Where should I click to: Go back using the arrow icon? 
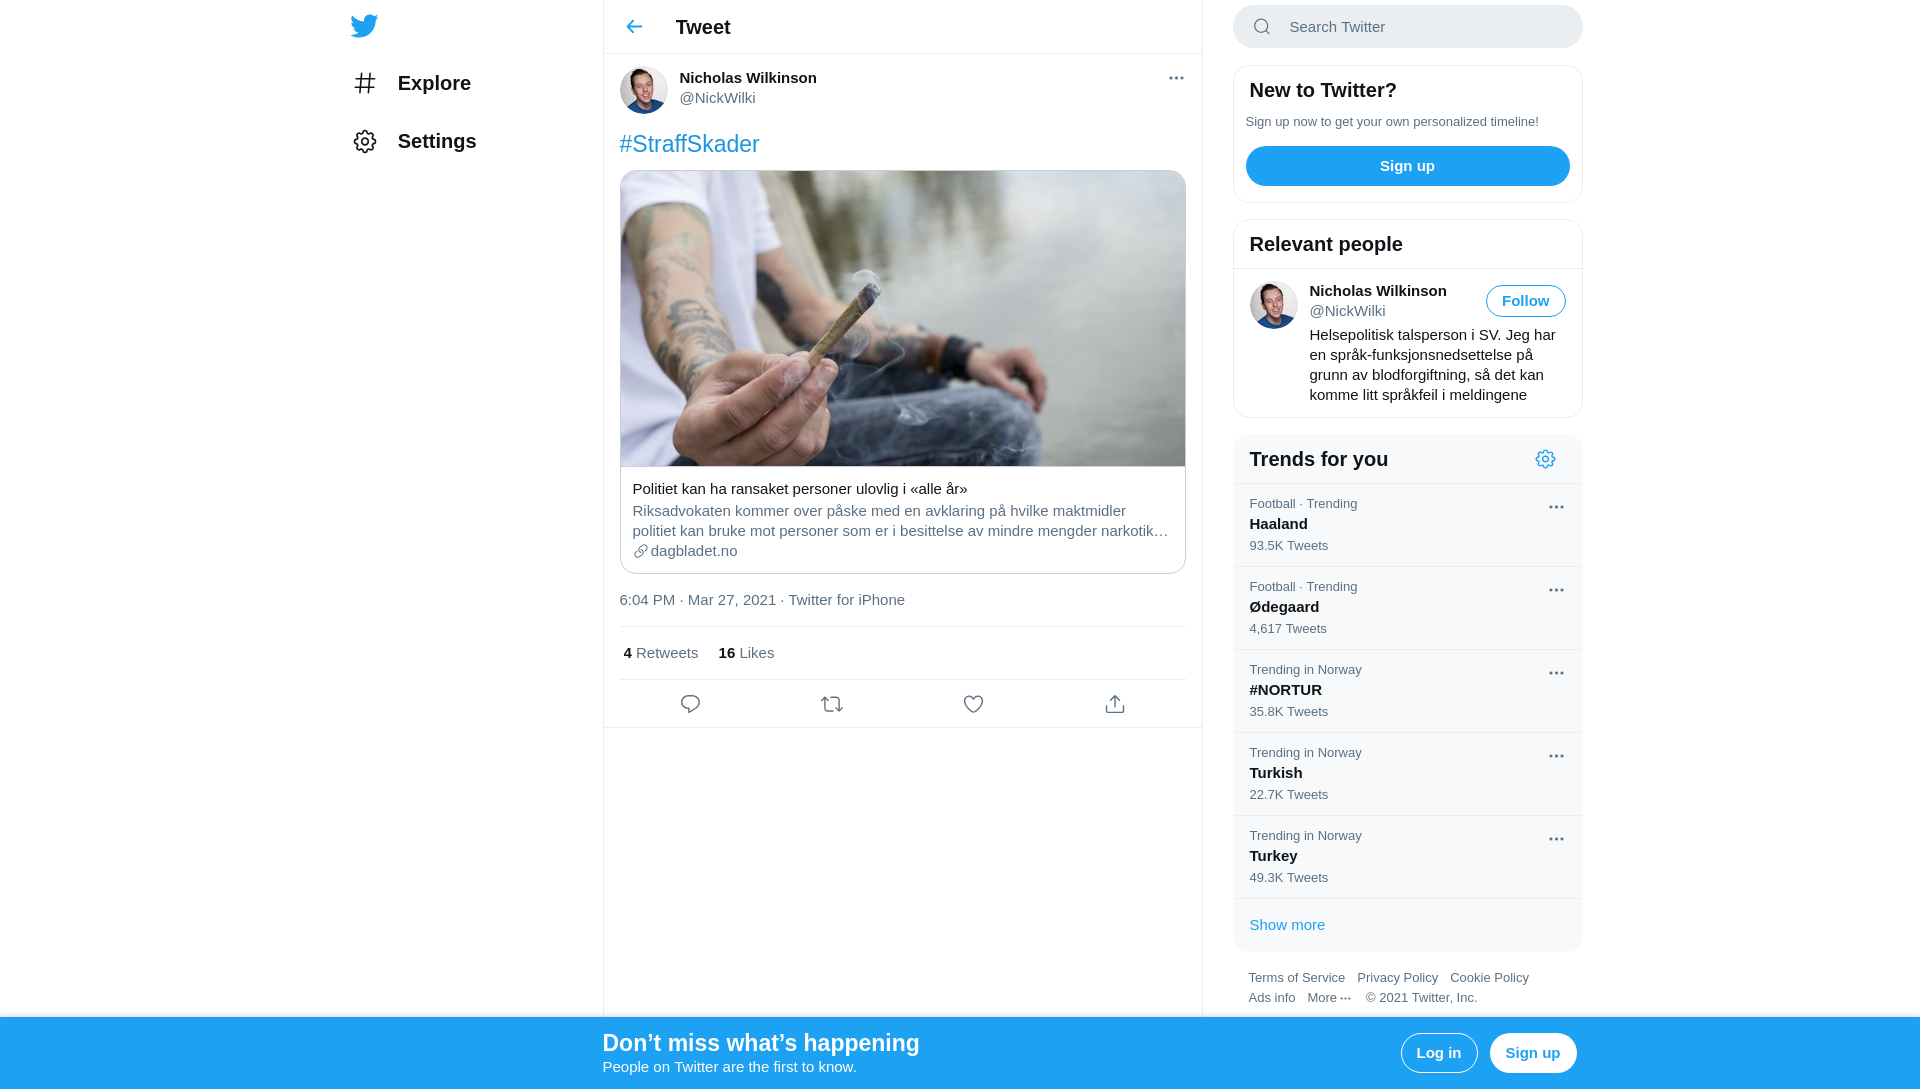(x=634, y=27)
